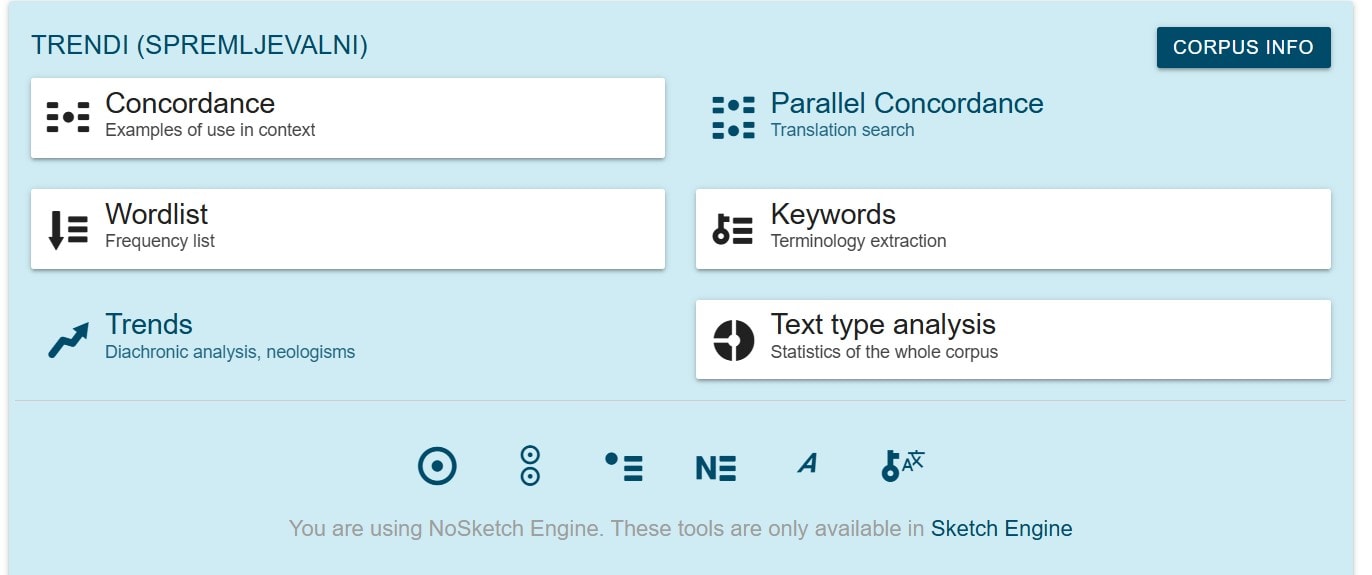The height and width of the screenshot is (575, 1372).
Task: Click the Keywords key icon
Action: (x=733, y=229)
